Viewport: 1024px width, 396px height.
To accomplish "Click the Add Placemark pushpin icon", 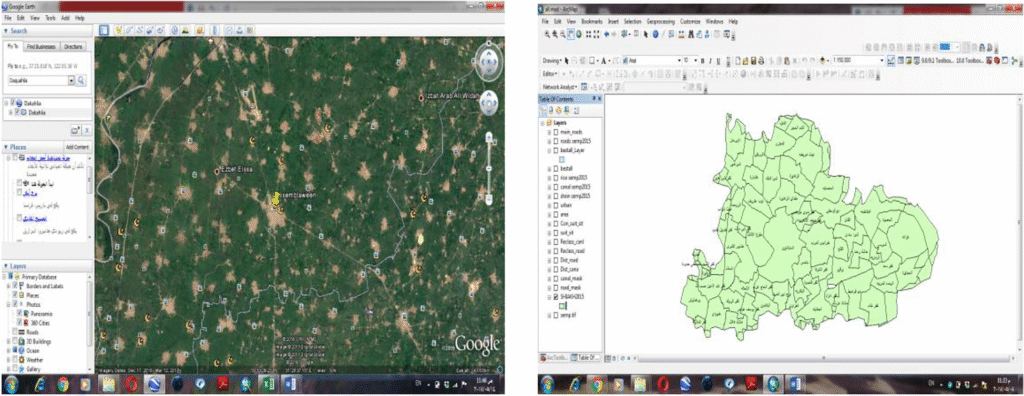I will pyautogui.click(x=118, y=30).
